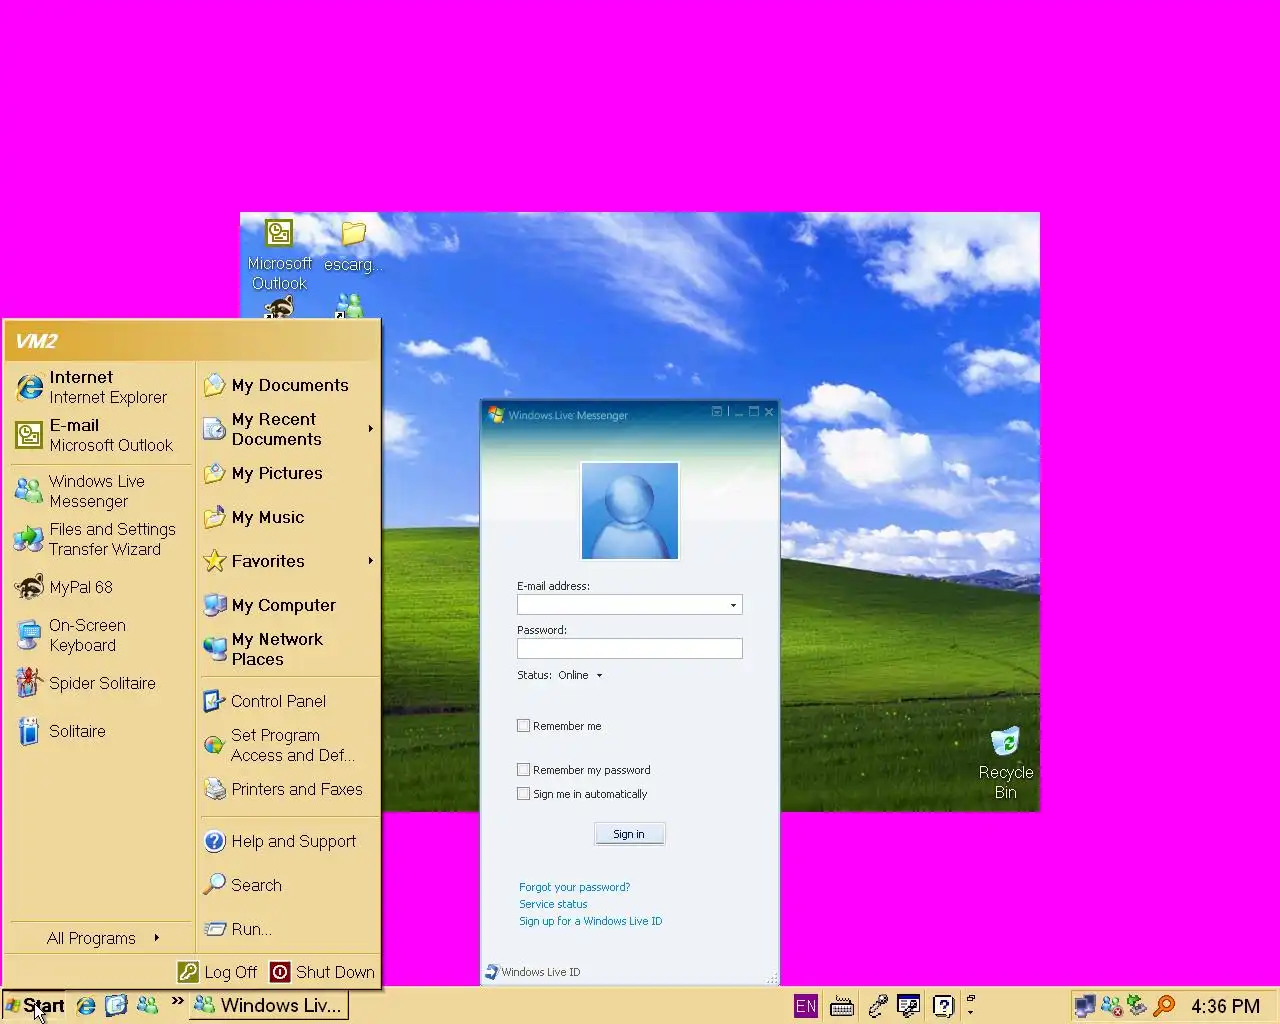Open the Run dialog

289,929
